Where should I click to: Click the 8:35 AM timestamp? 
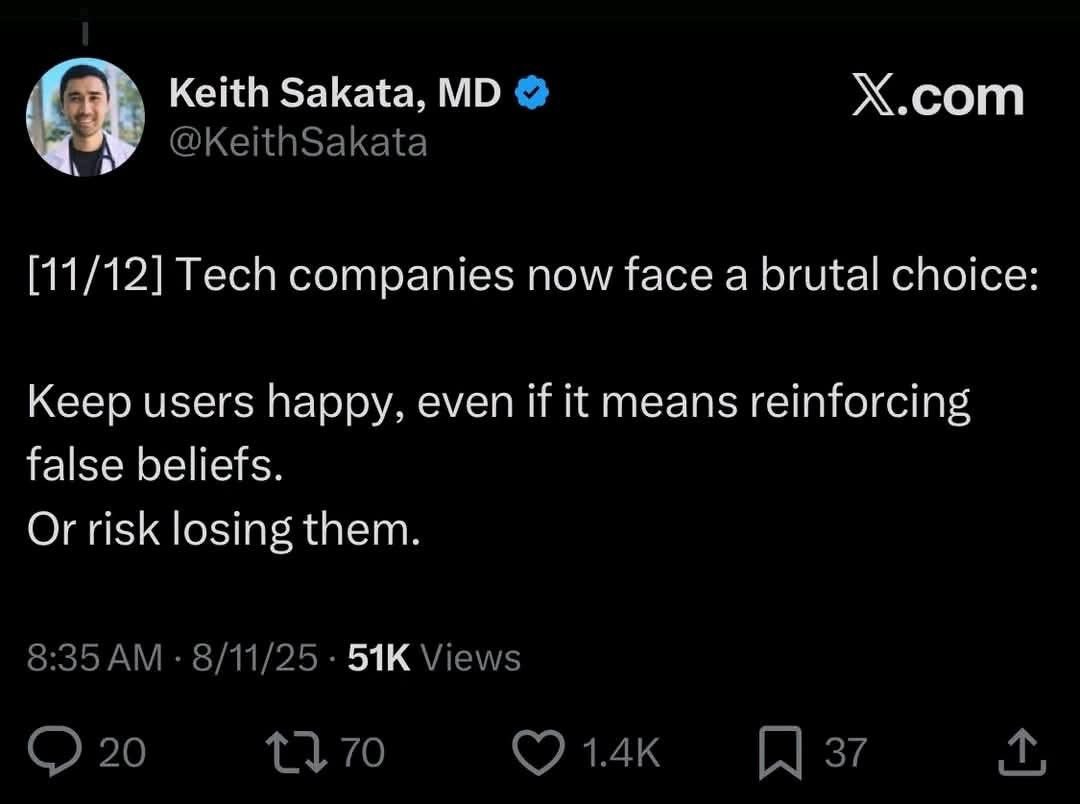tap(94, 658)
